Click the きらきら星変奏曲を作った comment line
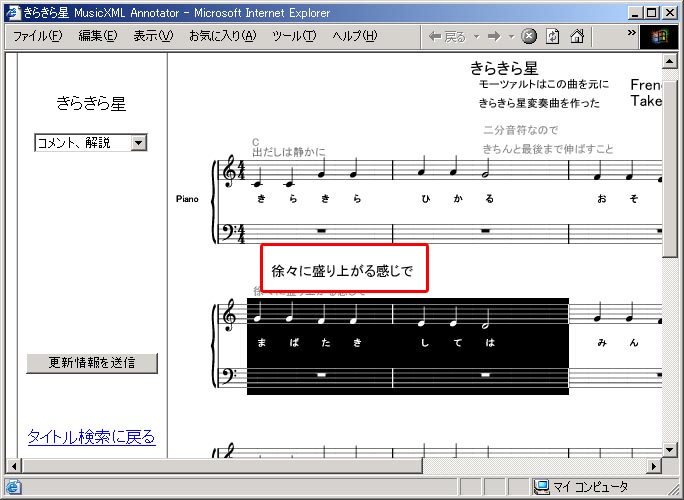 coord(539,103)
